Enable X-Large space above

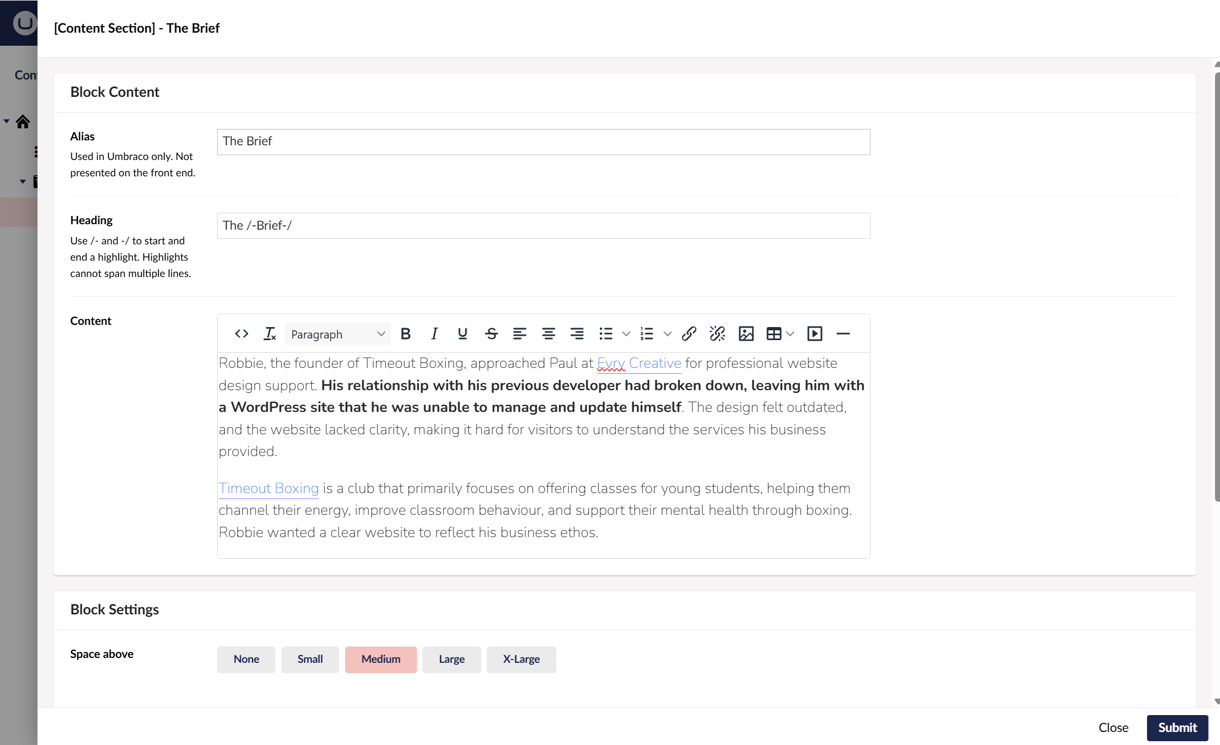tap(521, 659)
